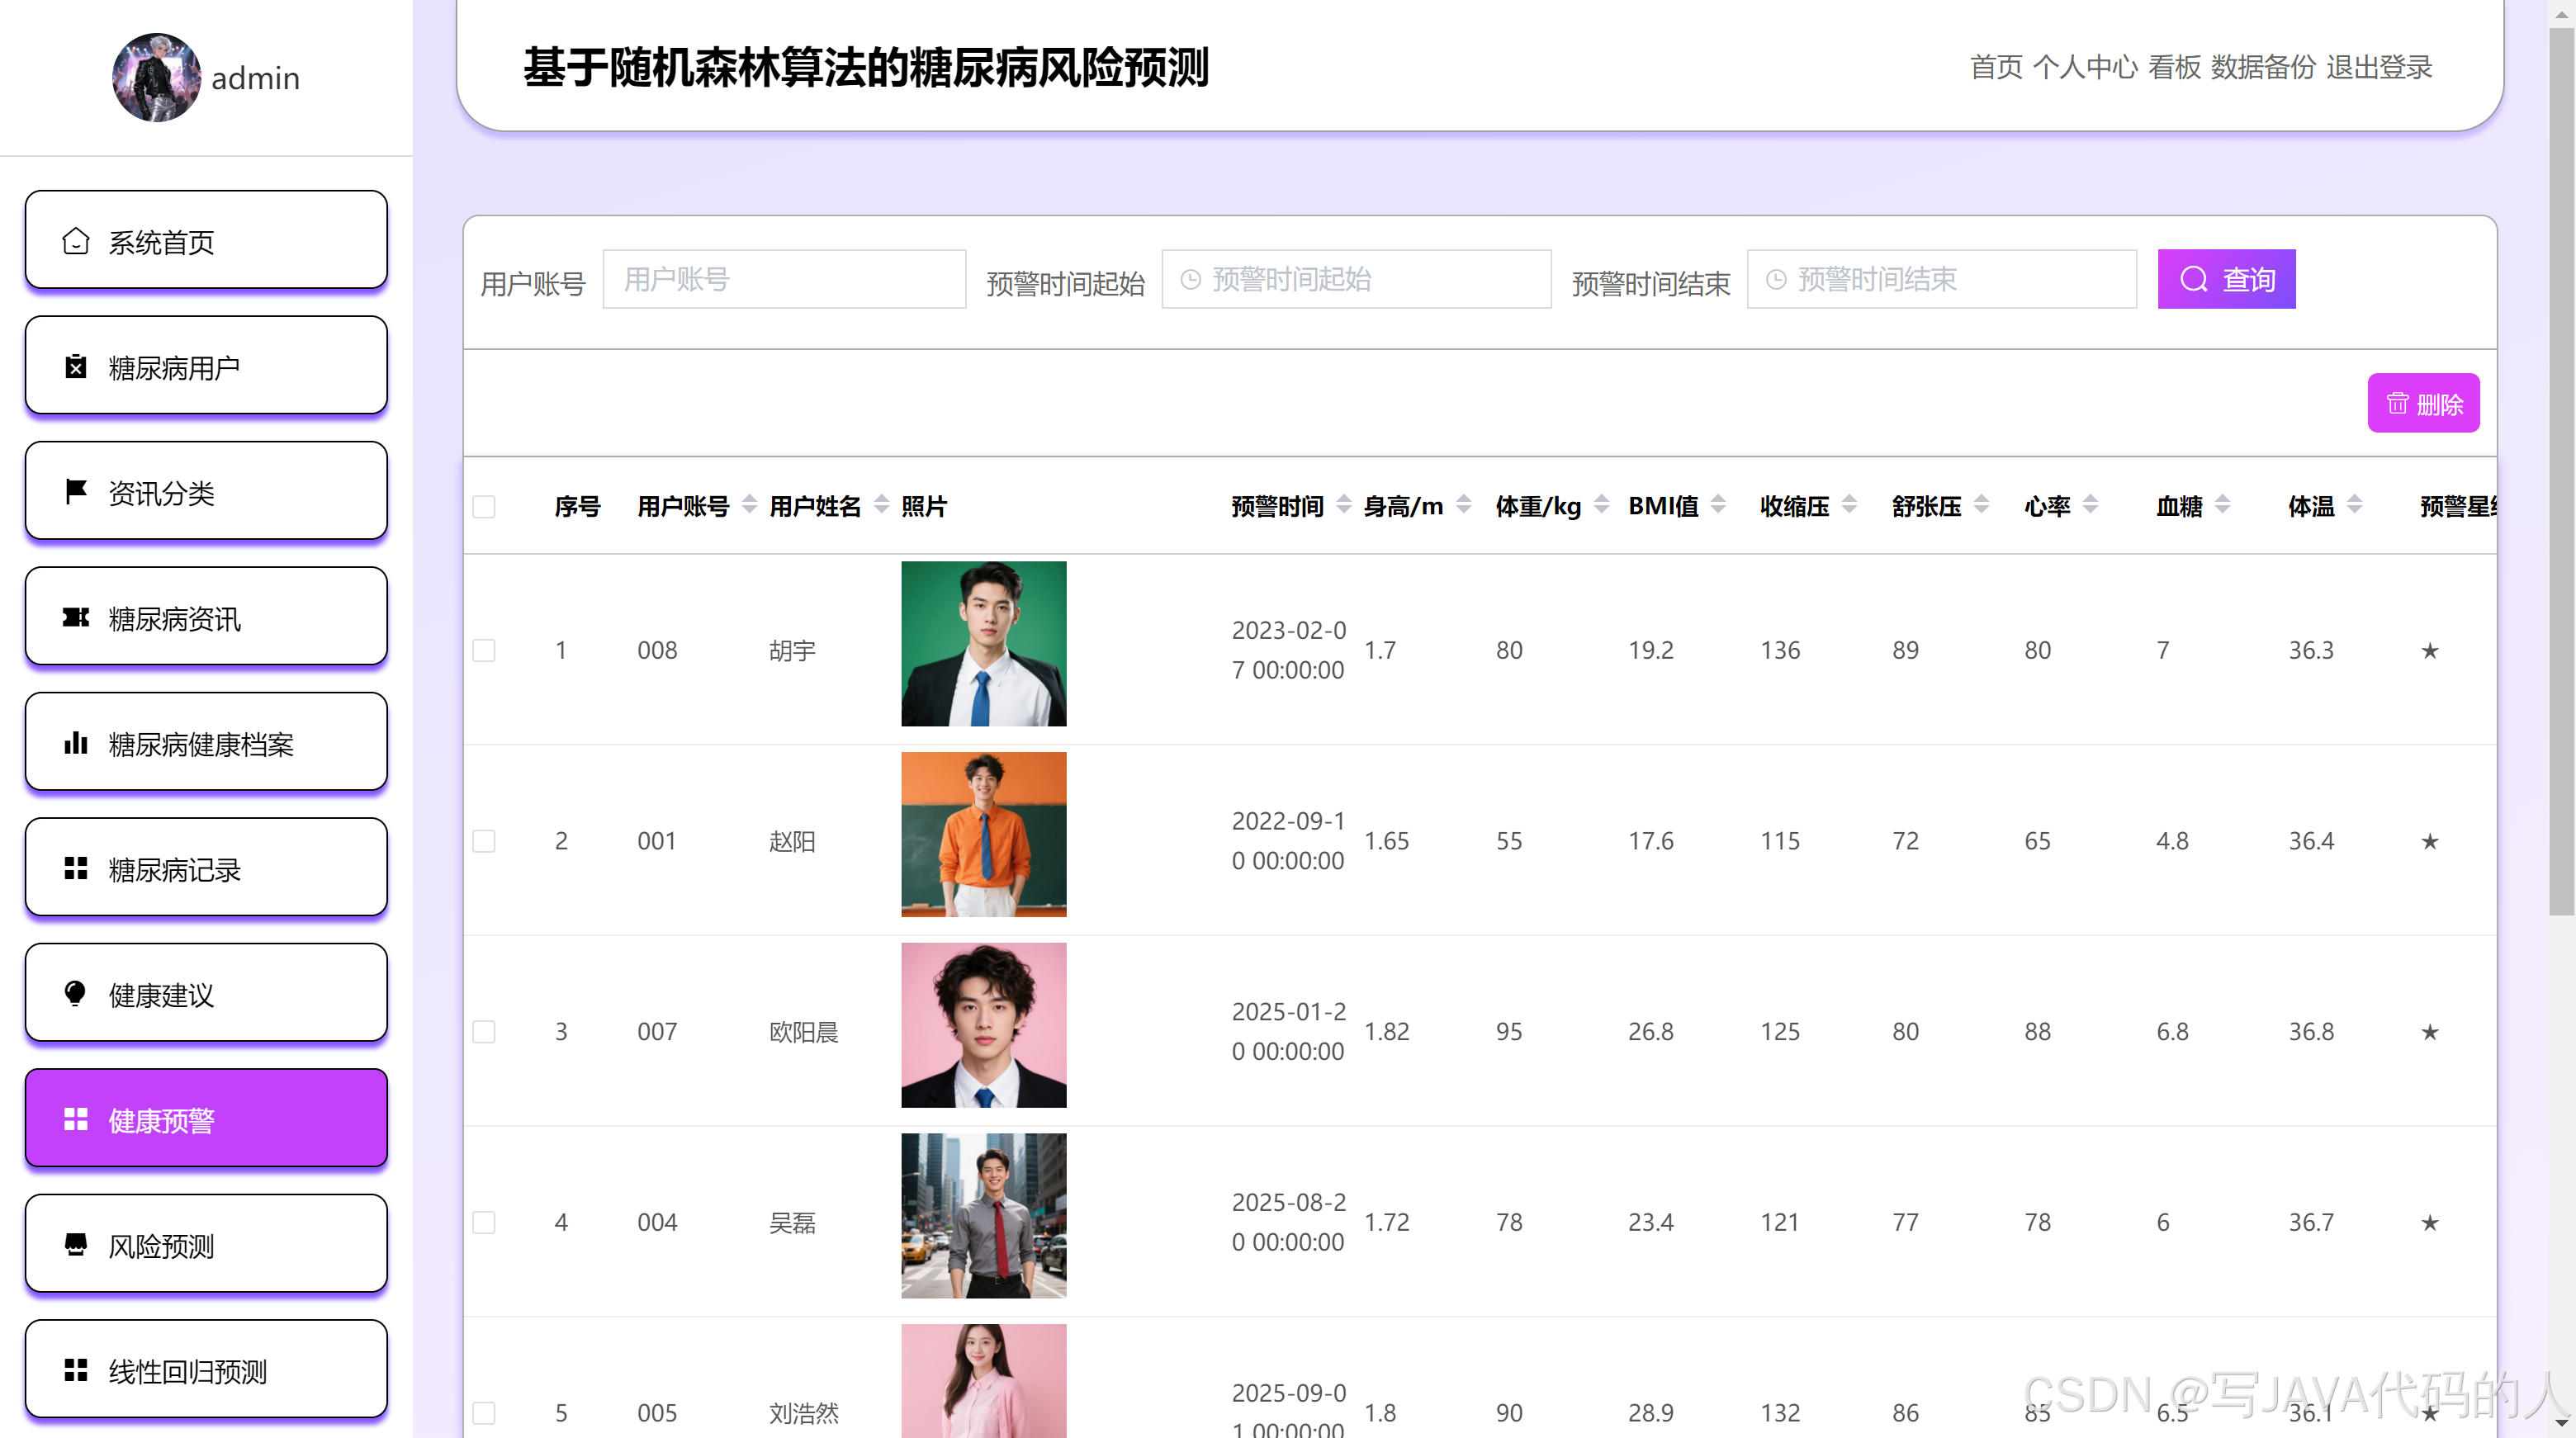Open 糖尿病资讯 sidebar menu
Image resolution: width=2576 pixels, height=1438 pixels.
coord(206,617)
